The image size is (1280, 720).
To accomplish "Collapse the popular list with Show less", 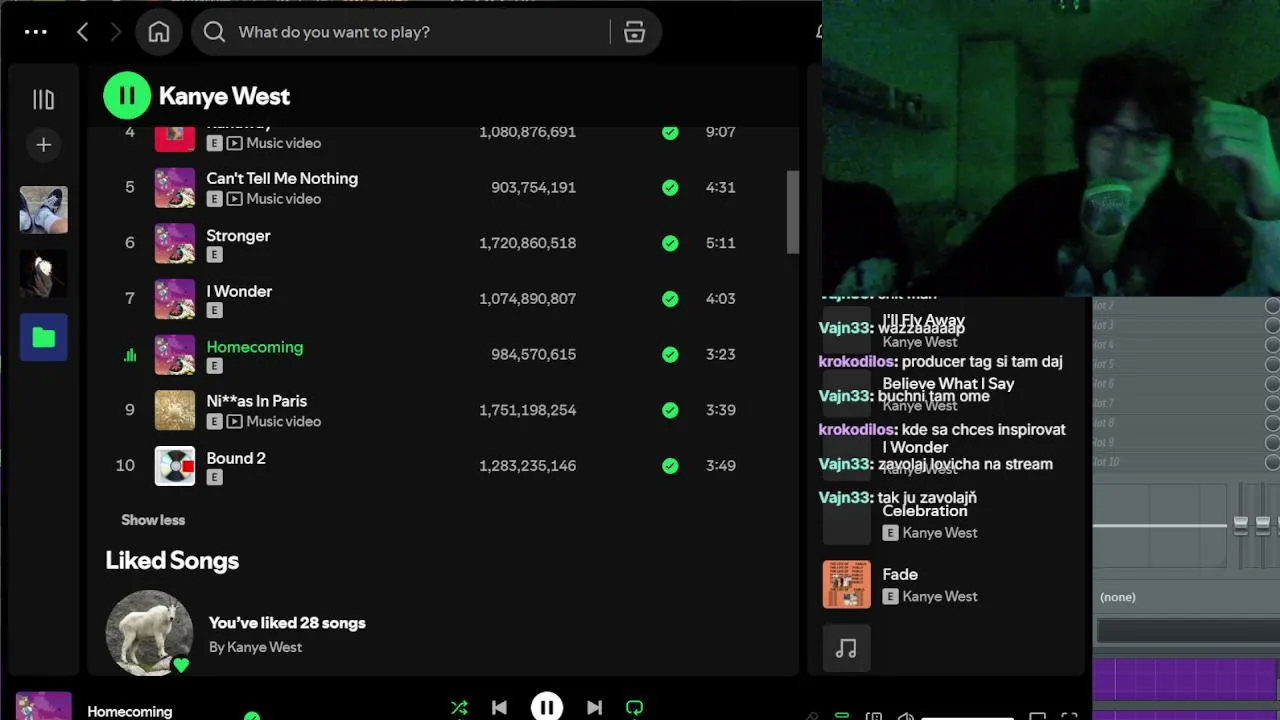I will click(x=153, y=520).
